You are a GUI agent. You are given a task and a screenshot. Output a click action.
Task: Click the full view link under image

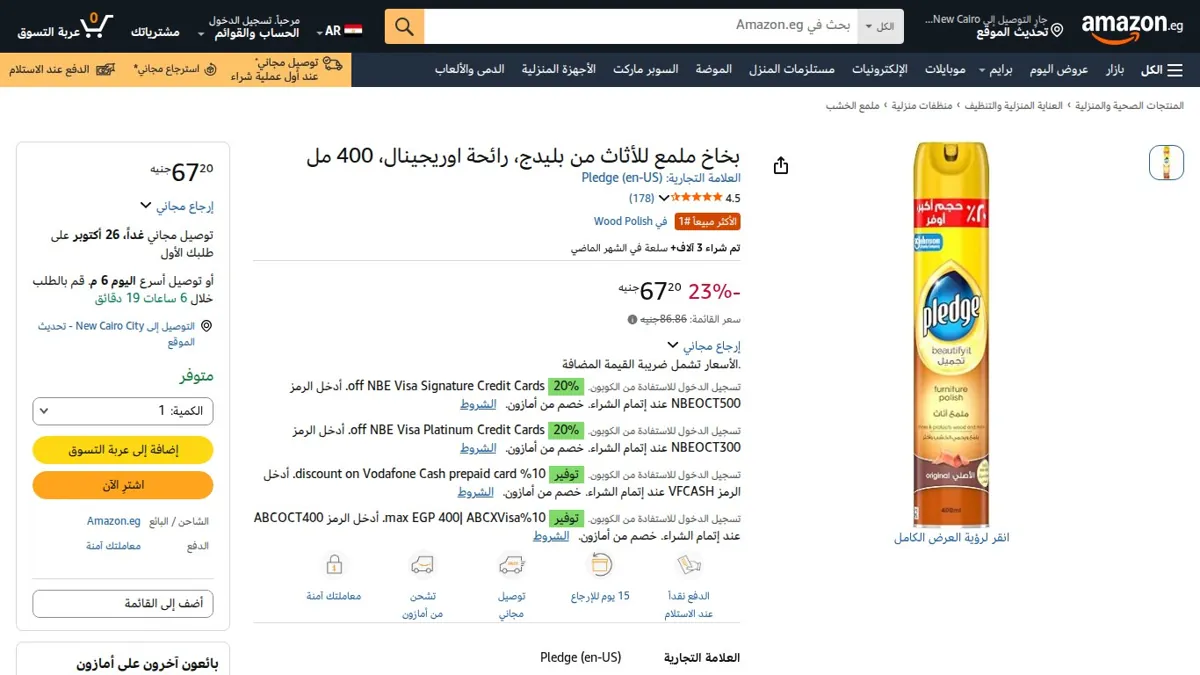coord(952,538)
